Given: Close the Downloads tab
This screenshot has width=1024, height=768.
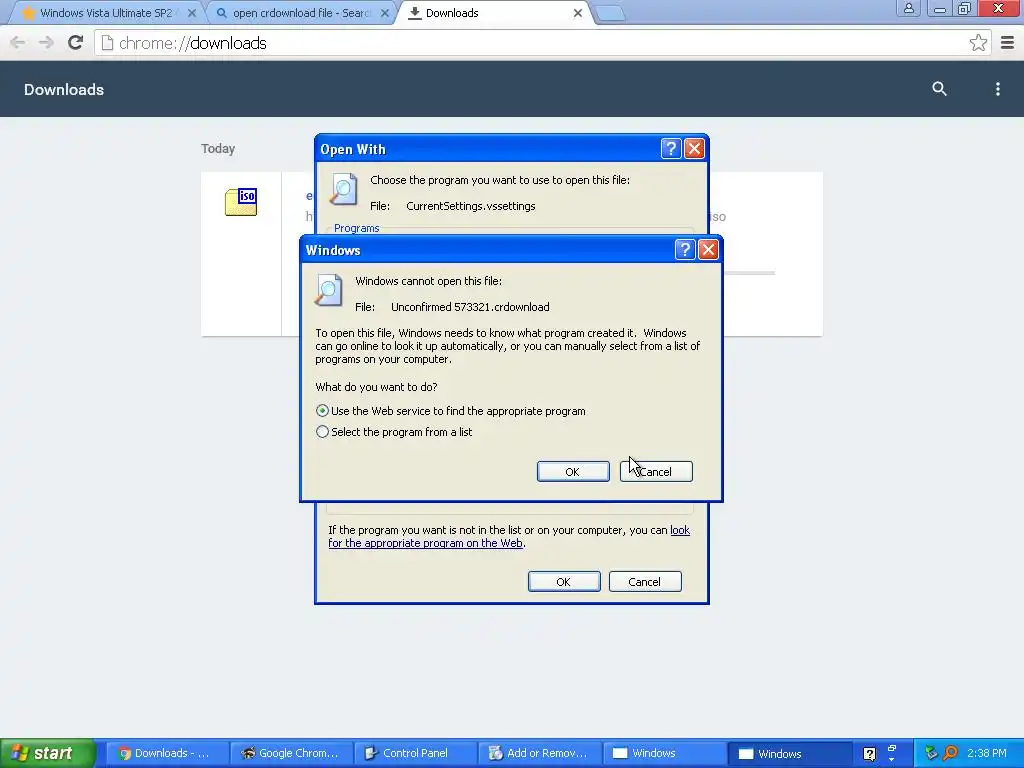Looking at the screenshot, I should (578, 13).
